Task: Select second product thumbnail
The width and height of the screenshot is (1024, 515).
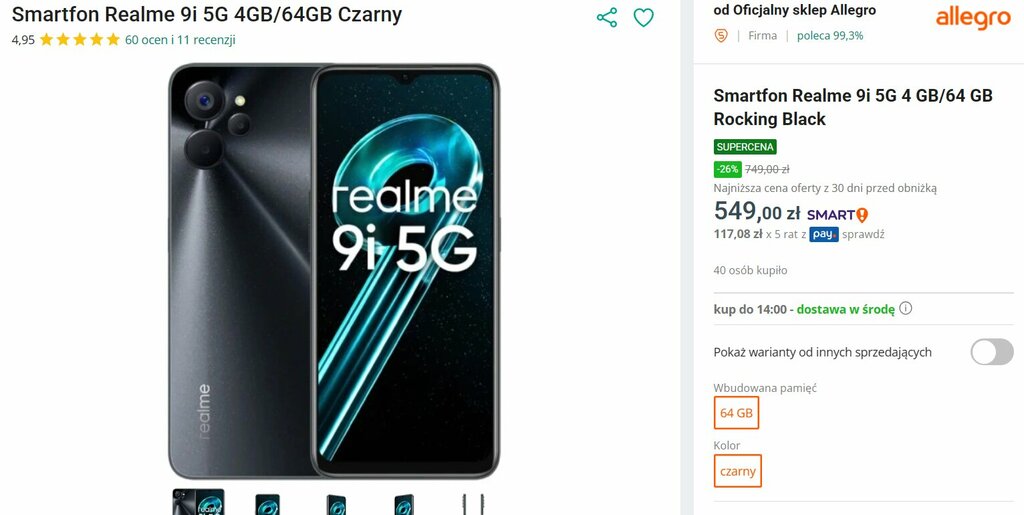Action: [x=267, y=503]
